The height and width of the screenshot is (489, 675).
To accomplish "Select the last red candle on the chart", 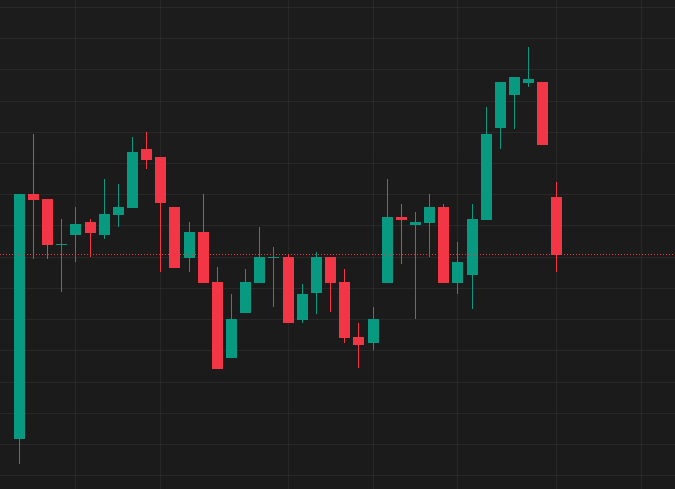I will tap(556, 225).
